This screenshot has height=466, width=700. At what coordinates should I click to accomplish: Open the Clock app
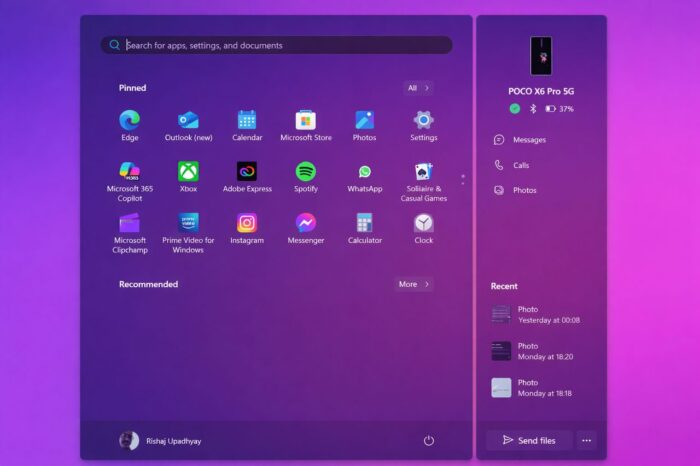(x=424, y=229)
